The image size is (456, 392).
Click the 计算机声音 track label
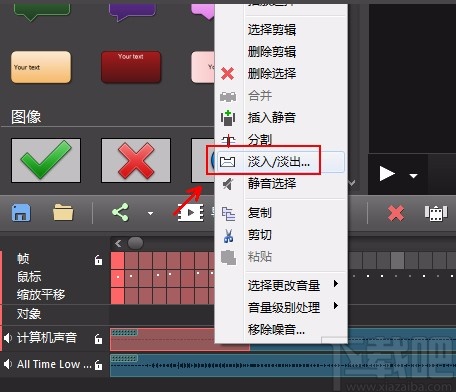[47, 338]
